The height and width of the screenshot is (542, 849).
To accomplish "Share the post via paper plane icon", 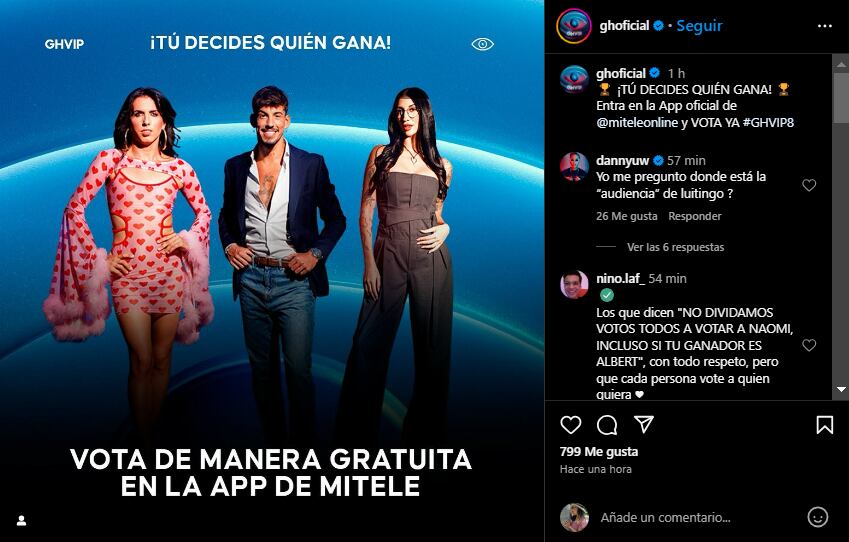I will click(x=644, y=425).
